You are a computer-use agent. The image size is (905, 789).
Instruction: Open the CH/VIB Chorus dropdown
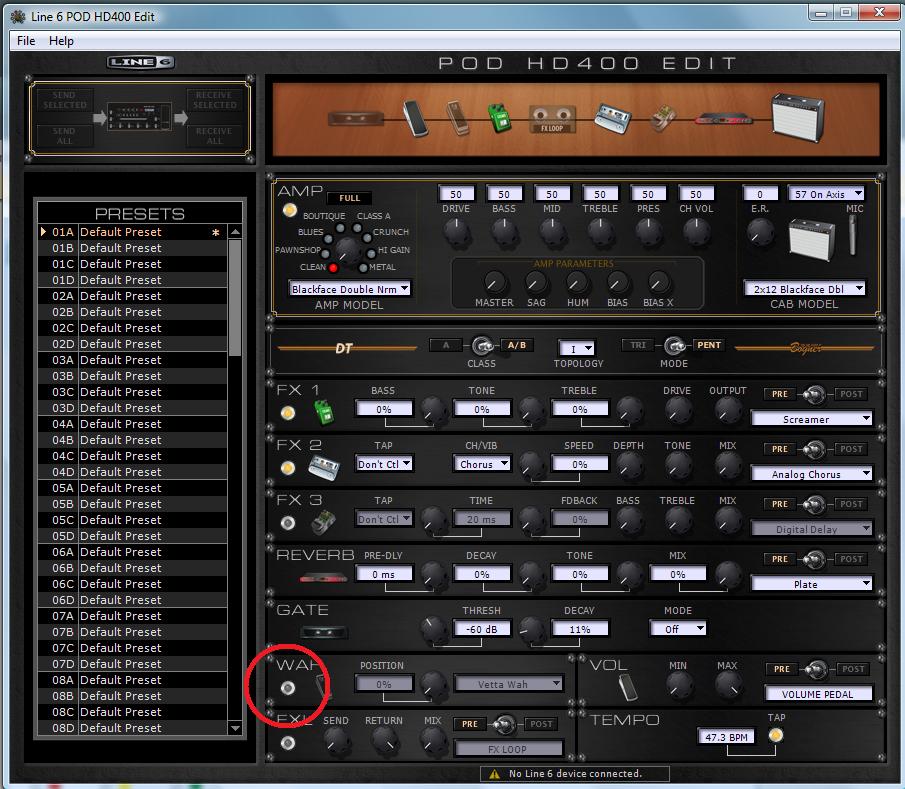click(481, 464)
